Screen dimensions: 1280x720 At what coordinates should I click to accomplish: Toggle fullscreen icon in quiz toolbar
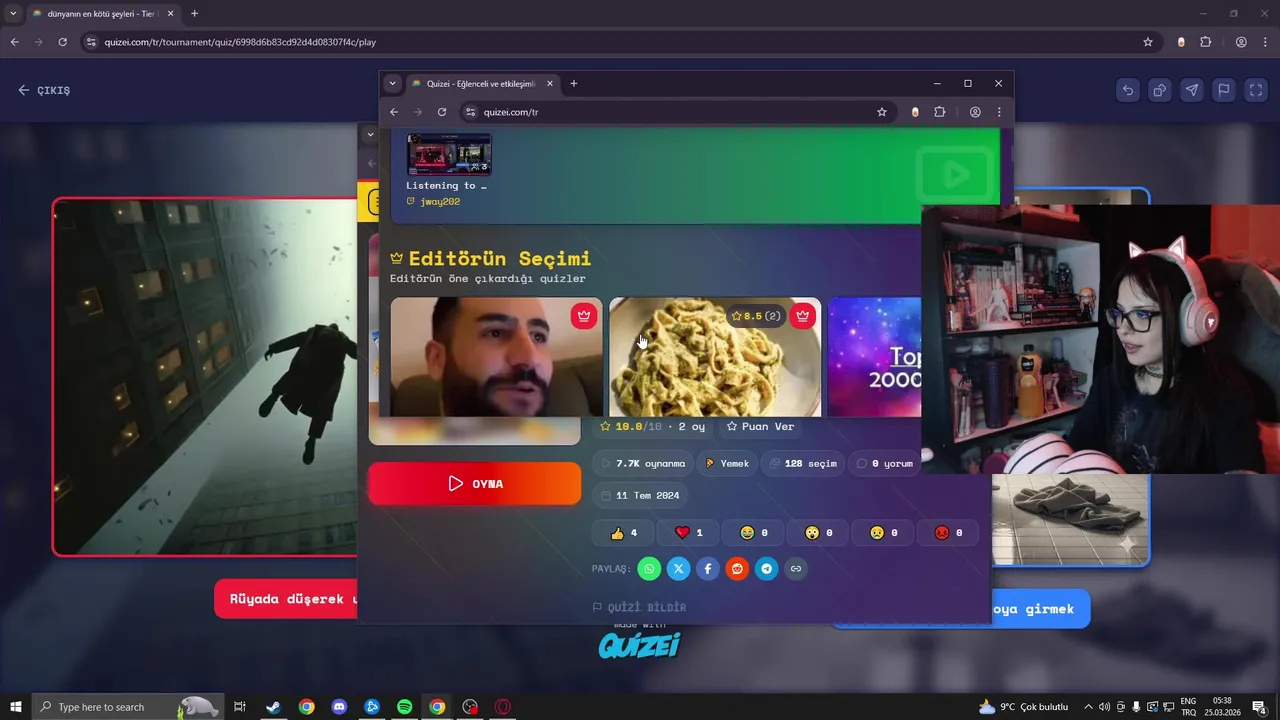click(x=1256, y=90)
